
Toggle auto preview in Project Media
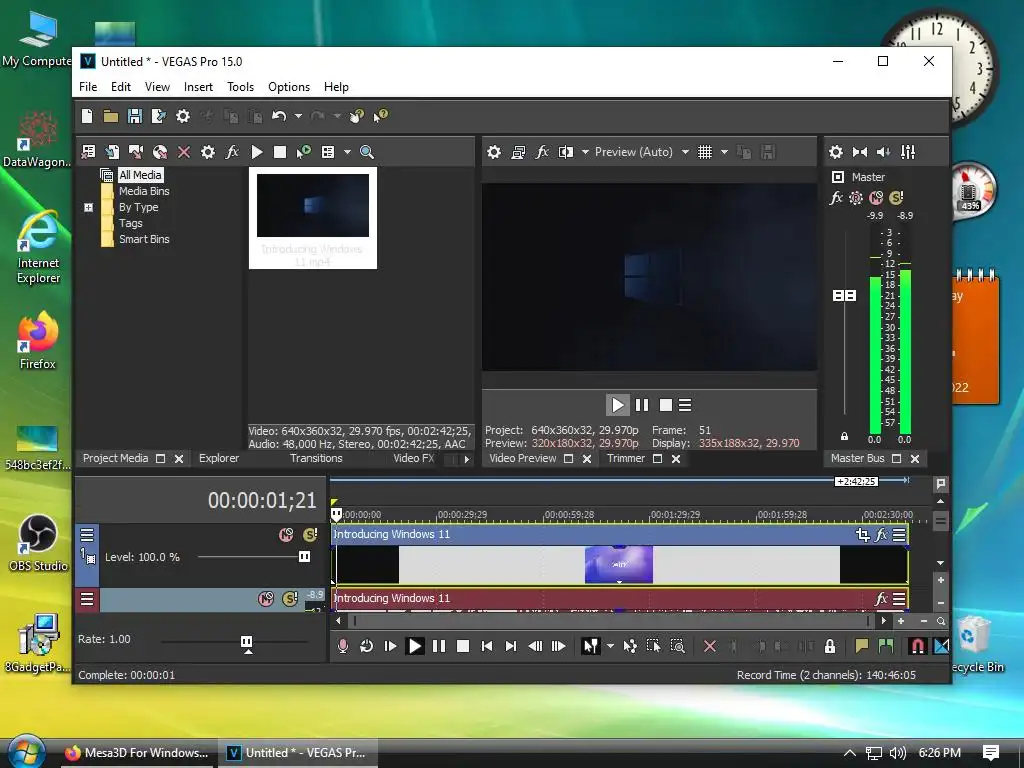[x=304, y=152]
